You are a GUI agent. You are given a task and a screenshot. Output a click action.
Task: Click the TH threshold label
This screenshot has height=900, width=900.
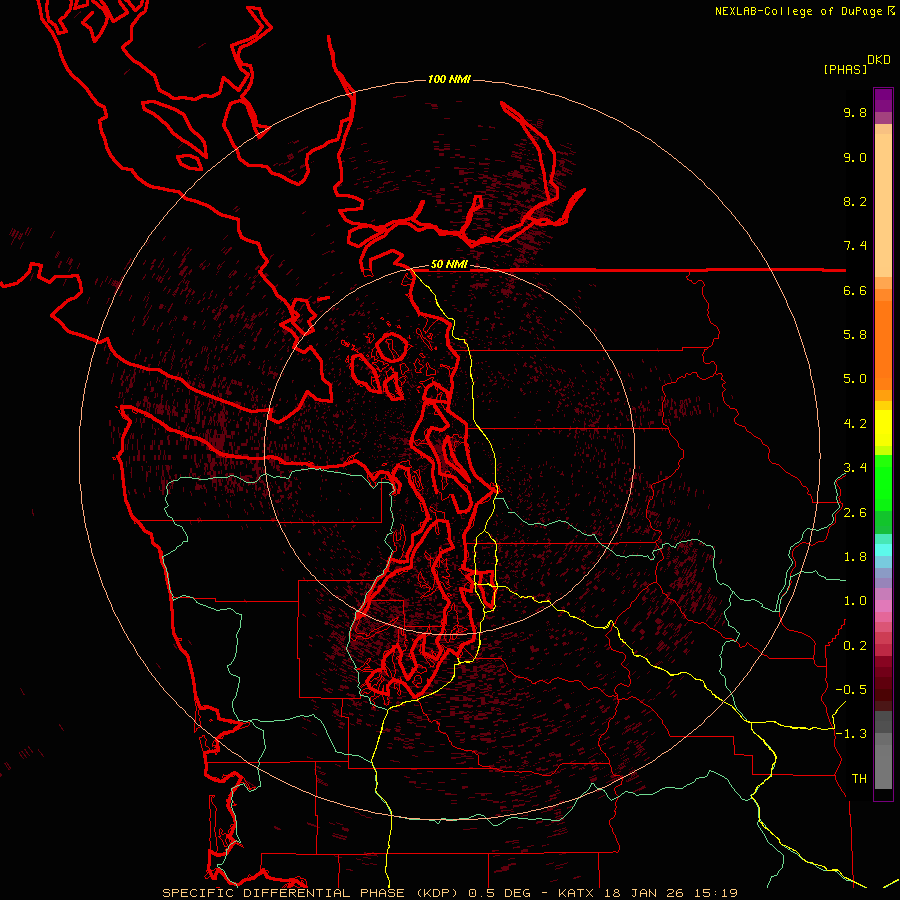(859, 779)
